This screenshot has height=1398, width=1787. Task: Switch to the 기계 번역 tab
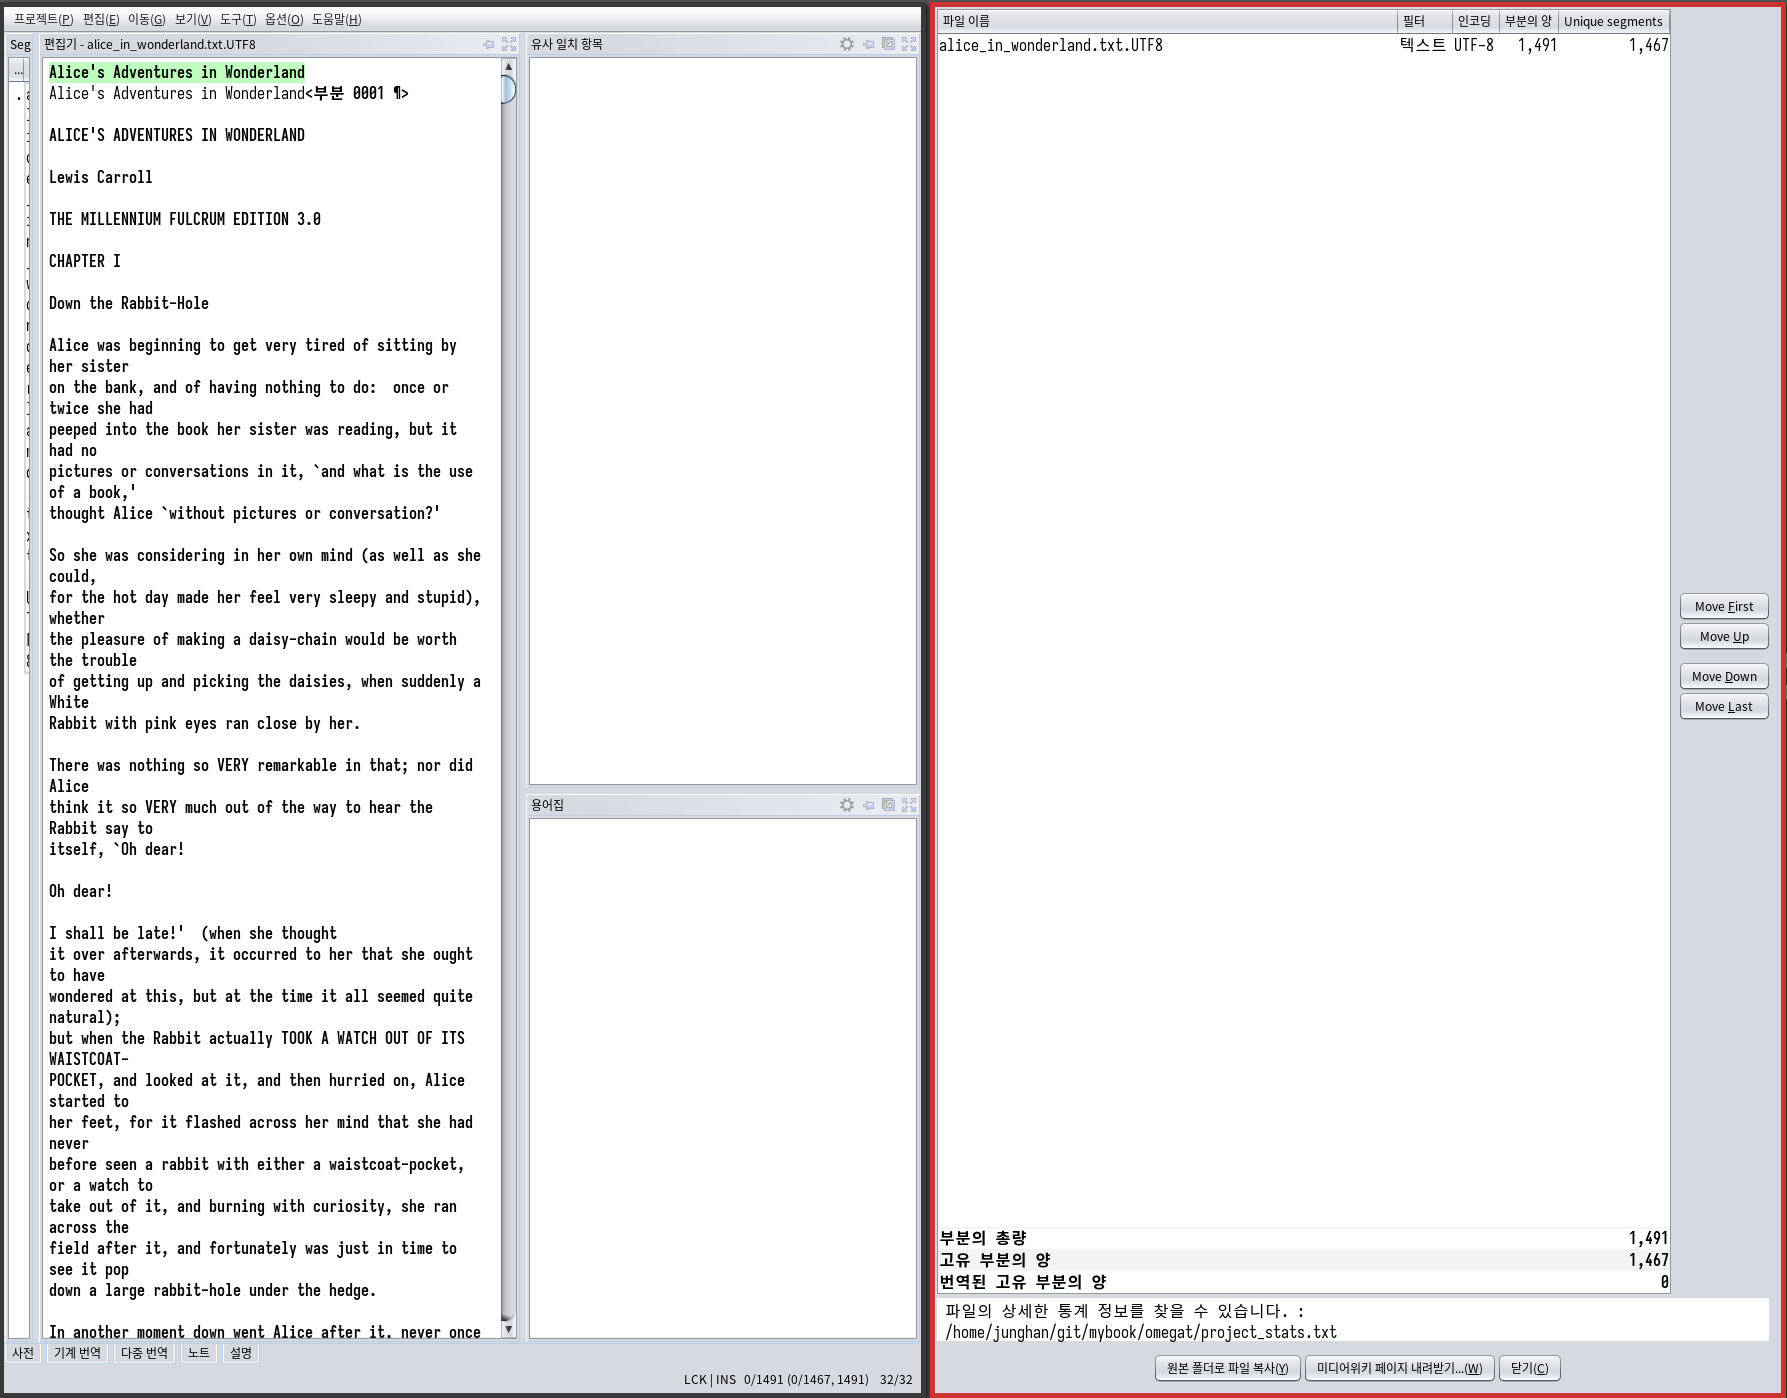point(77,1353)
